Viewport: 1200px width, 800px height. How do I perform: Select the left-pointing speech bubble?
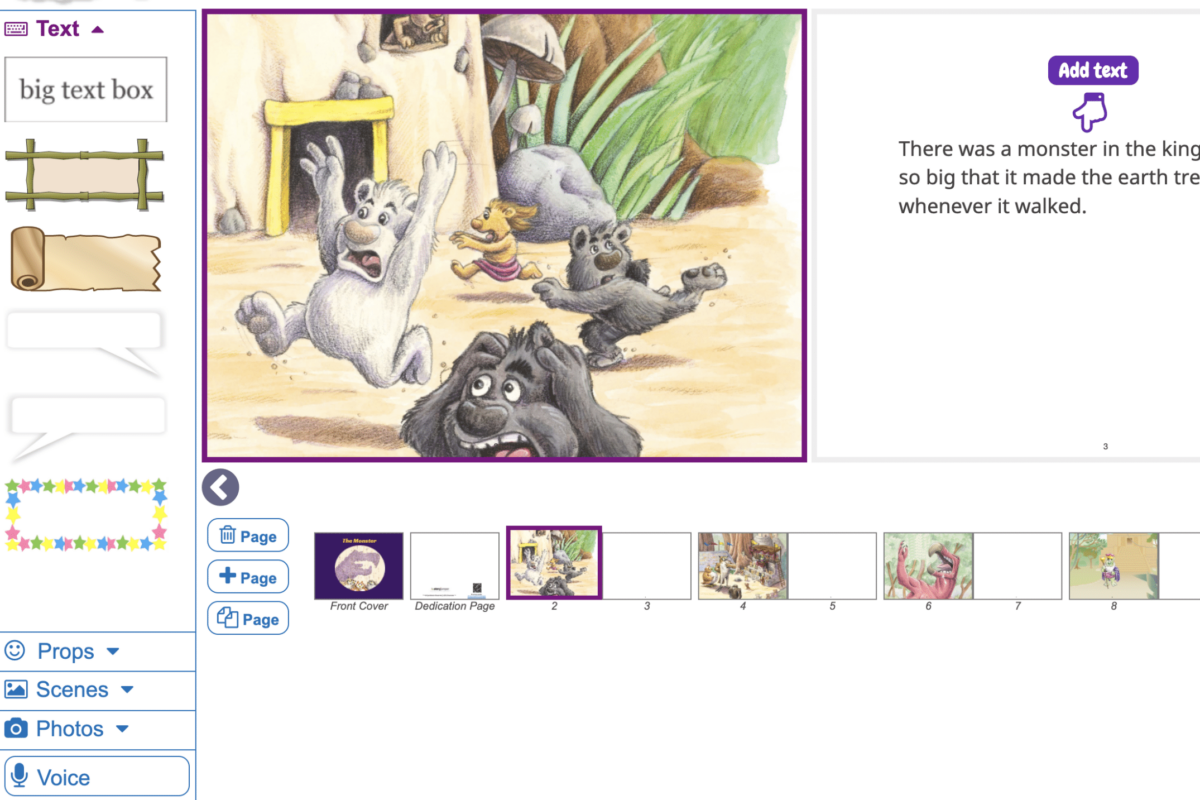click(x=87, y=427)
